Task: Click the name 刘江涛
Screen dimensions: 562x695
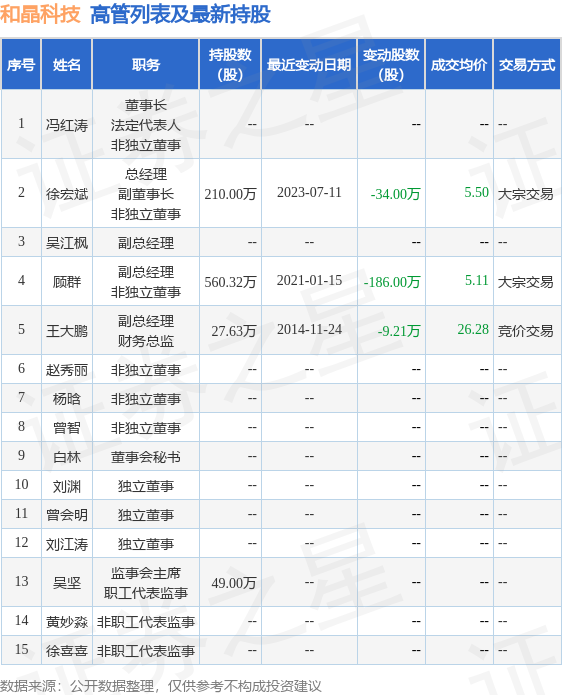Action: (67, 544)
